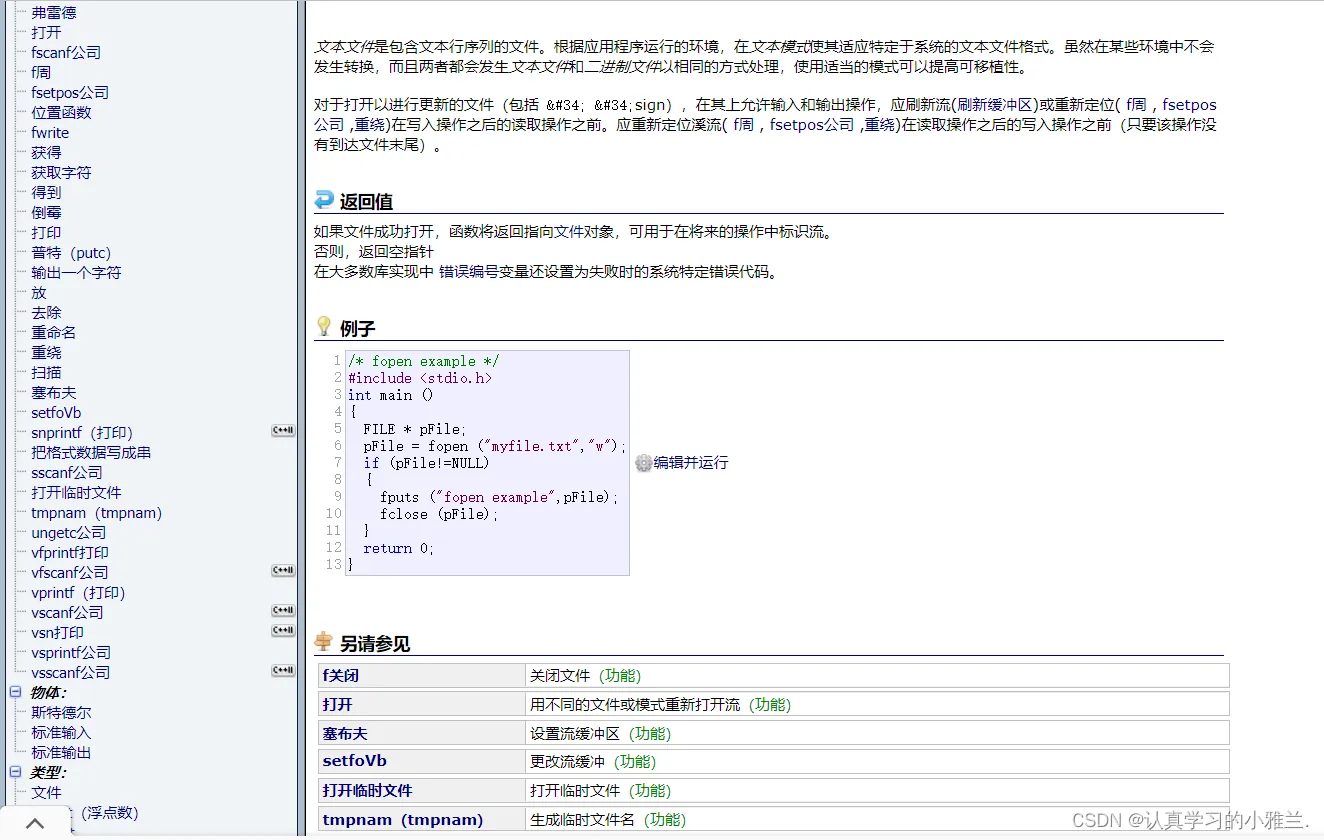Open 打开 link in See also table

[337, 705]
